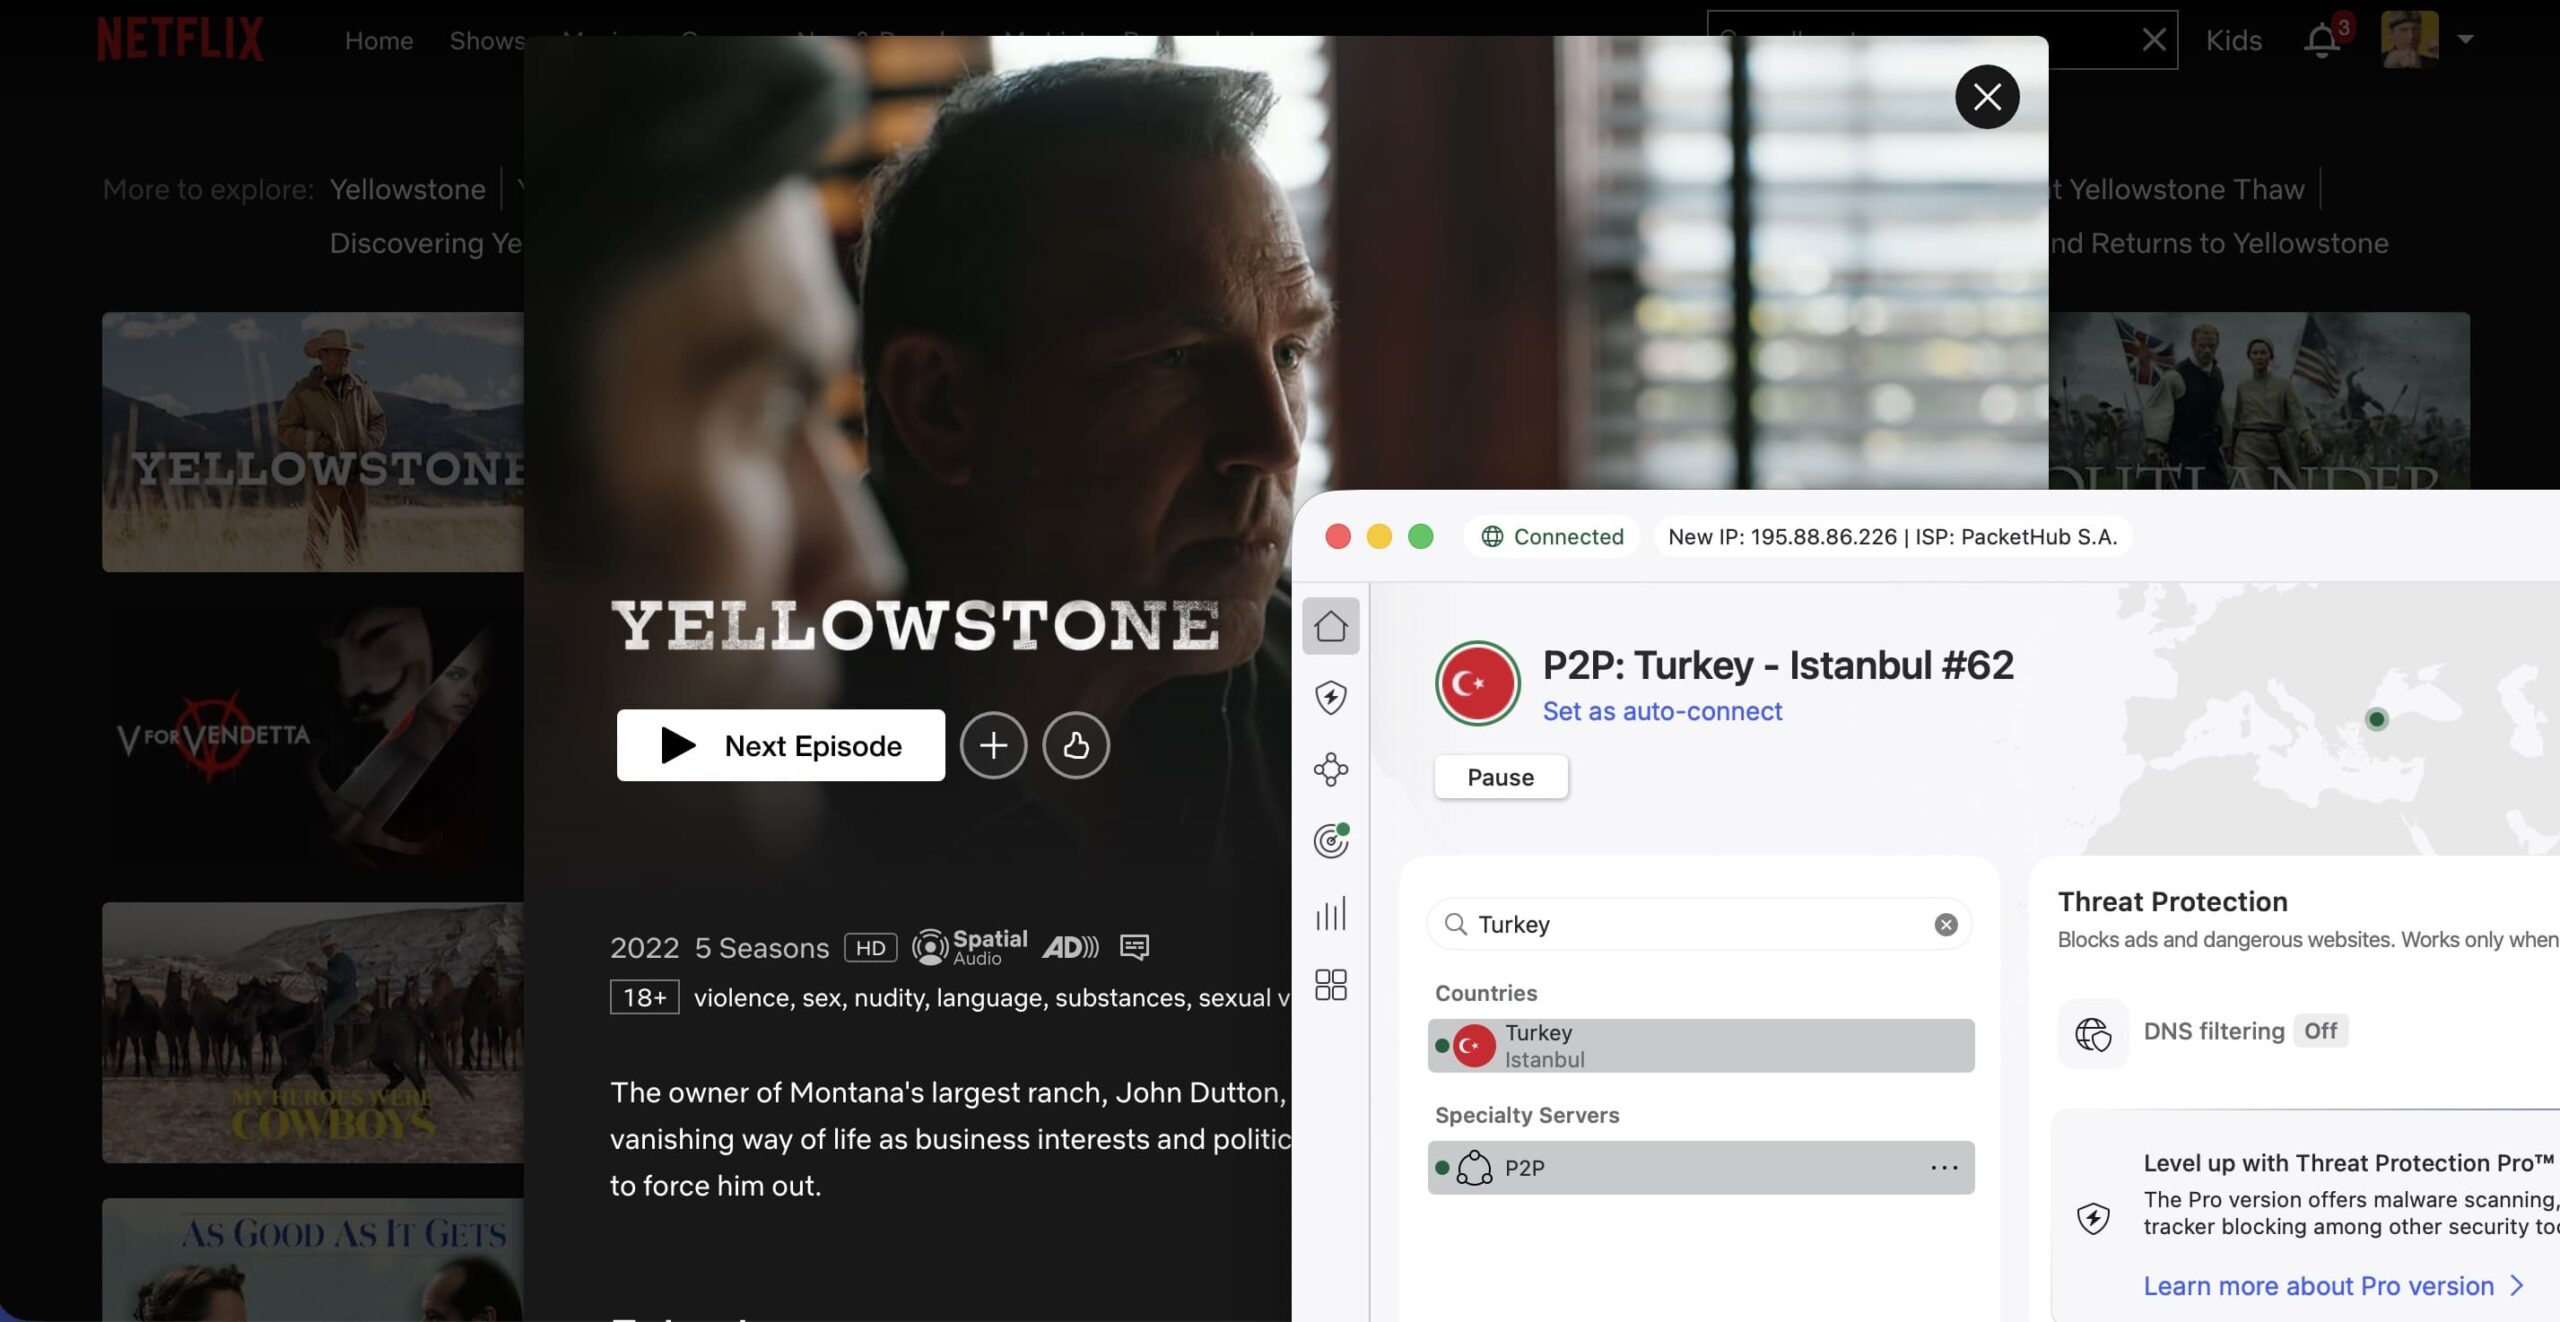Clear the Turkey search field with X
2560x1322 pixels.
pos(1945,924)
